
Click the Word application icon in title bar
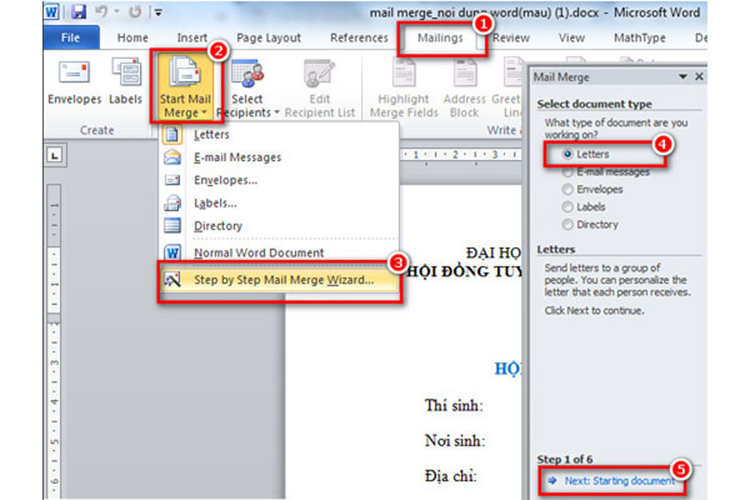[x=51, y=11]
